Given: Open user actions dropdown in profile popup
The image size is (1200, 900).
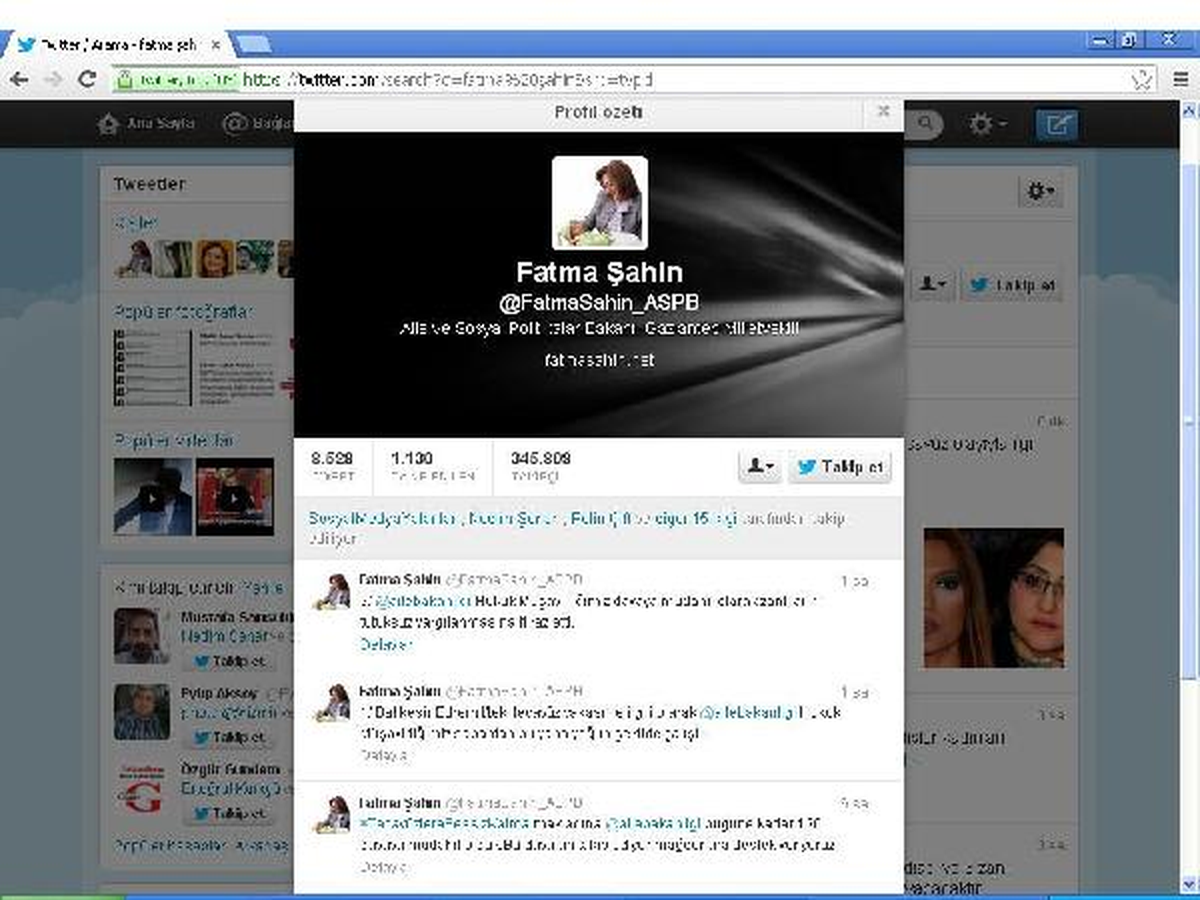Looking at the screenshot, I should pyautogui.click(x=760, y=467).
